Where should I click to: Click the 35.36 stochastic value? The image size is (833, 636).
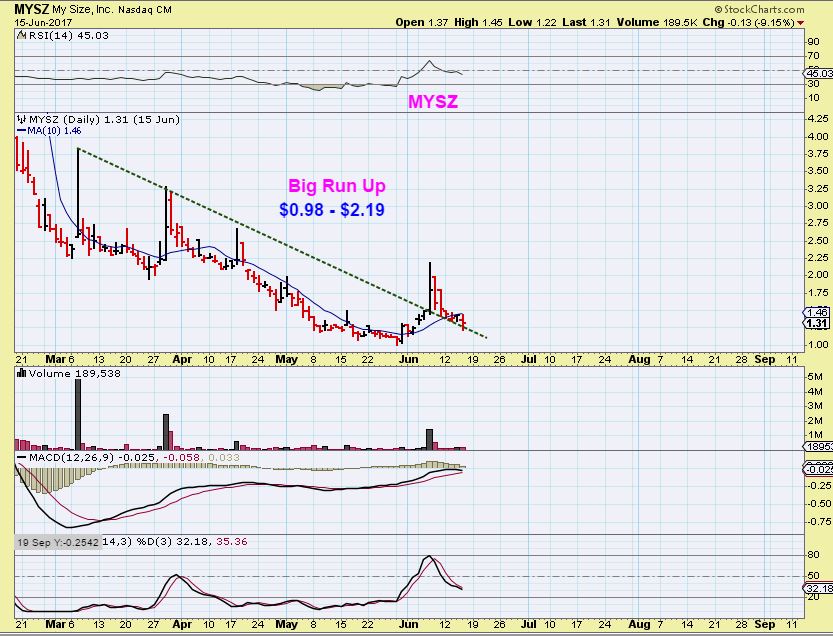coord(232,541)
